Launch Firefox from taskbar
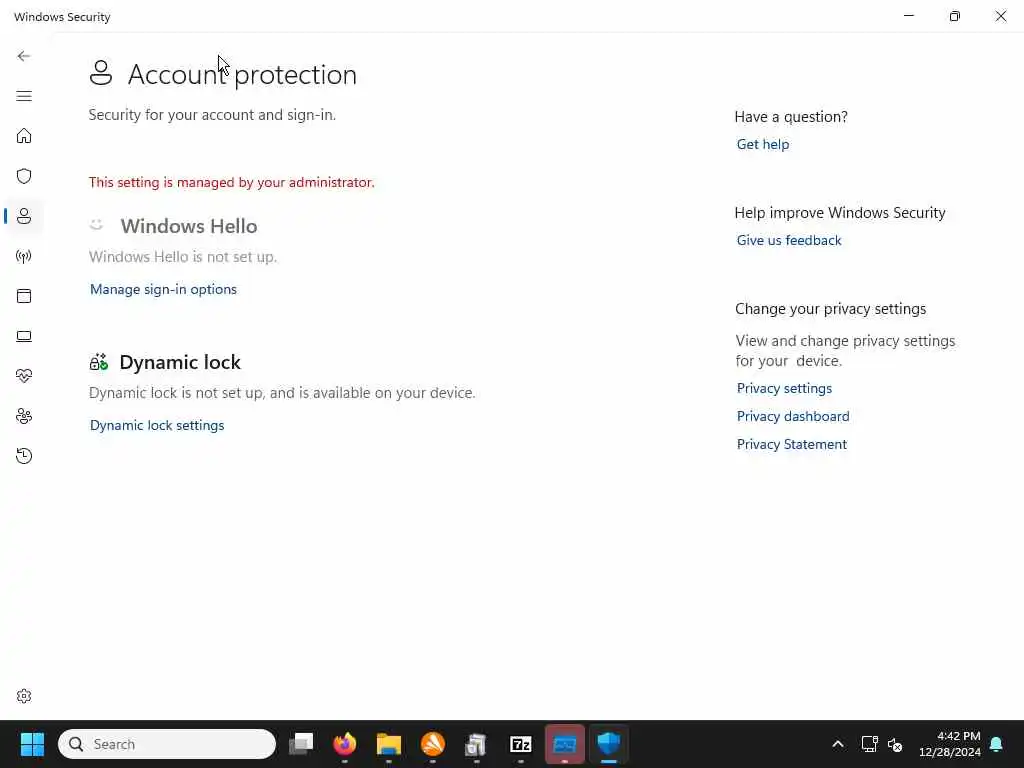Viewport: 1024px width, 768px height. click(x=345, y=744)
